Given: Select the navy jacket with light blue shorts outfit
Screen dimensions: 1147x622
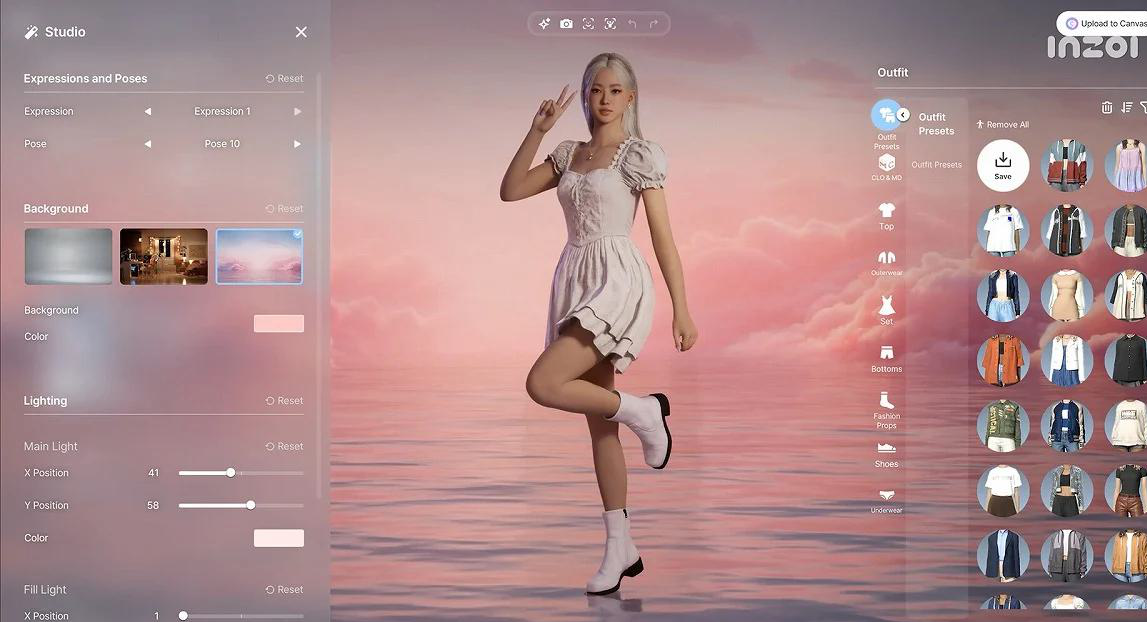Looking at the screenshot, I should click(1003, 296).
